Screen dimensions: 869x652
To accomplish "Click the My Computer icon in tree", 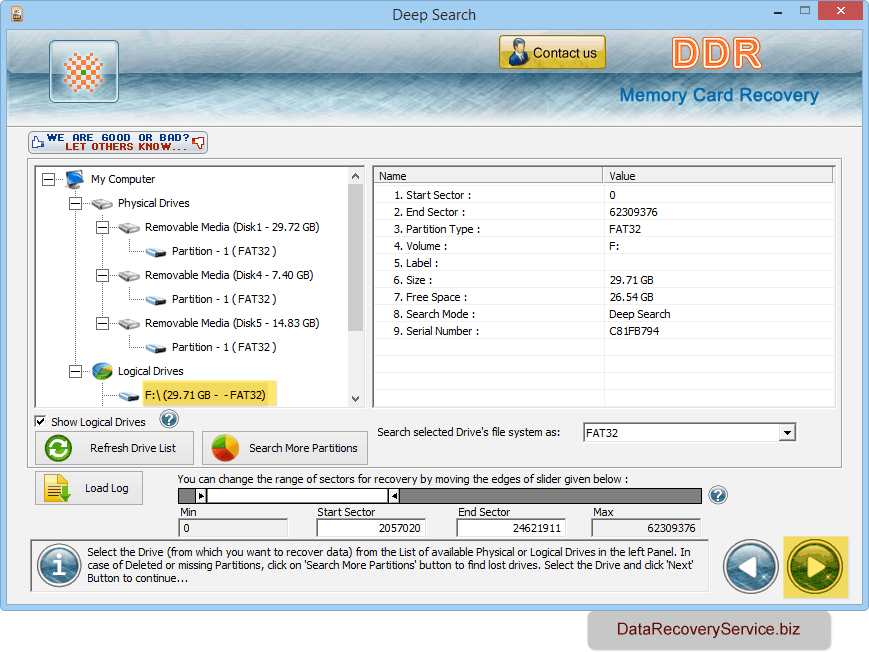I will (x=75, y=179).
